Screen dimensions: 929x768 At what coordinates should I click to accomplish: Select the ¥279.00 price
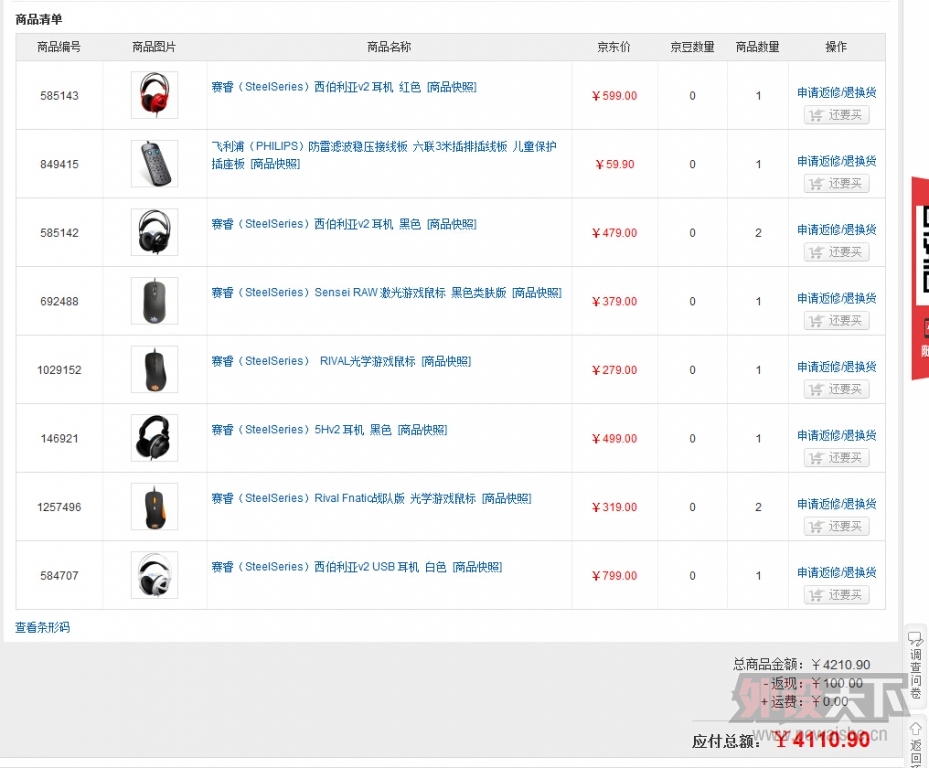click(x=614, y=370)
